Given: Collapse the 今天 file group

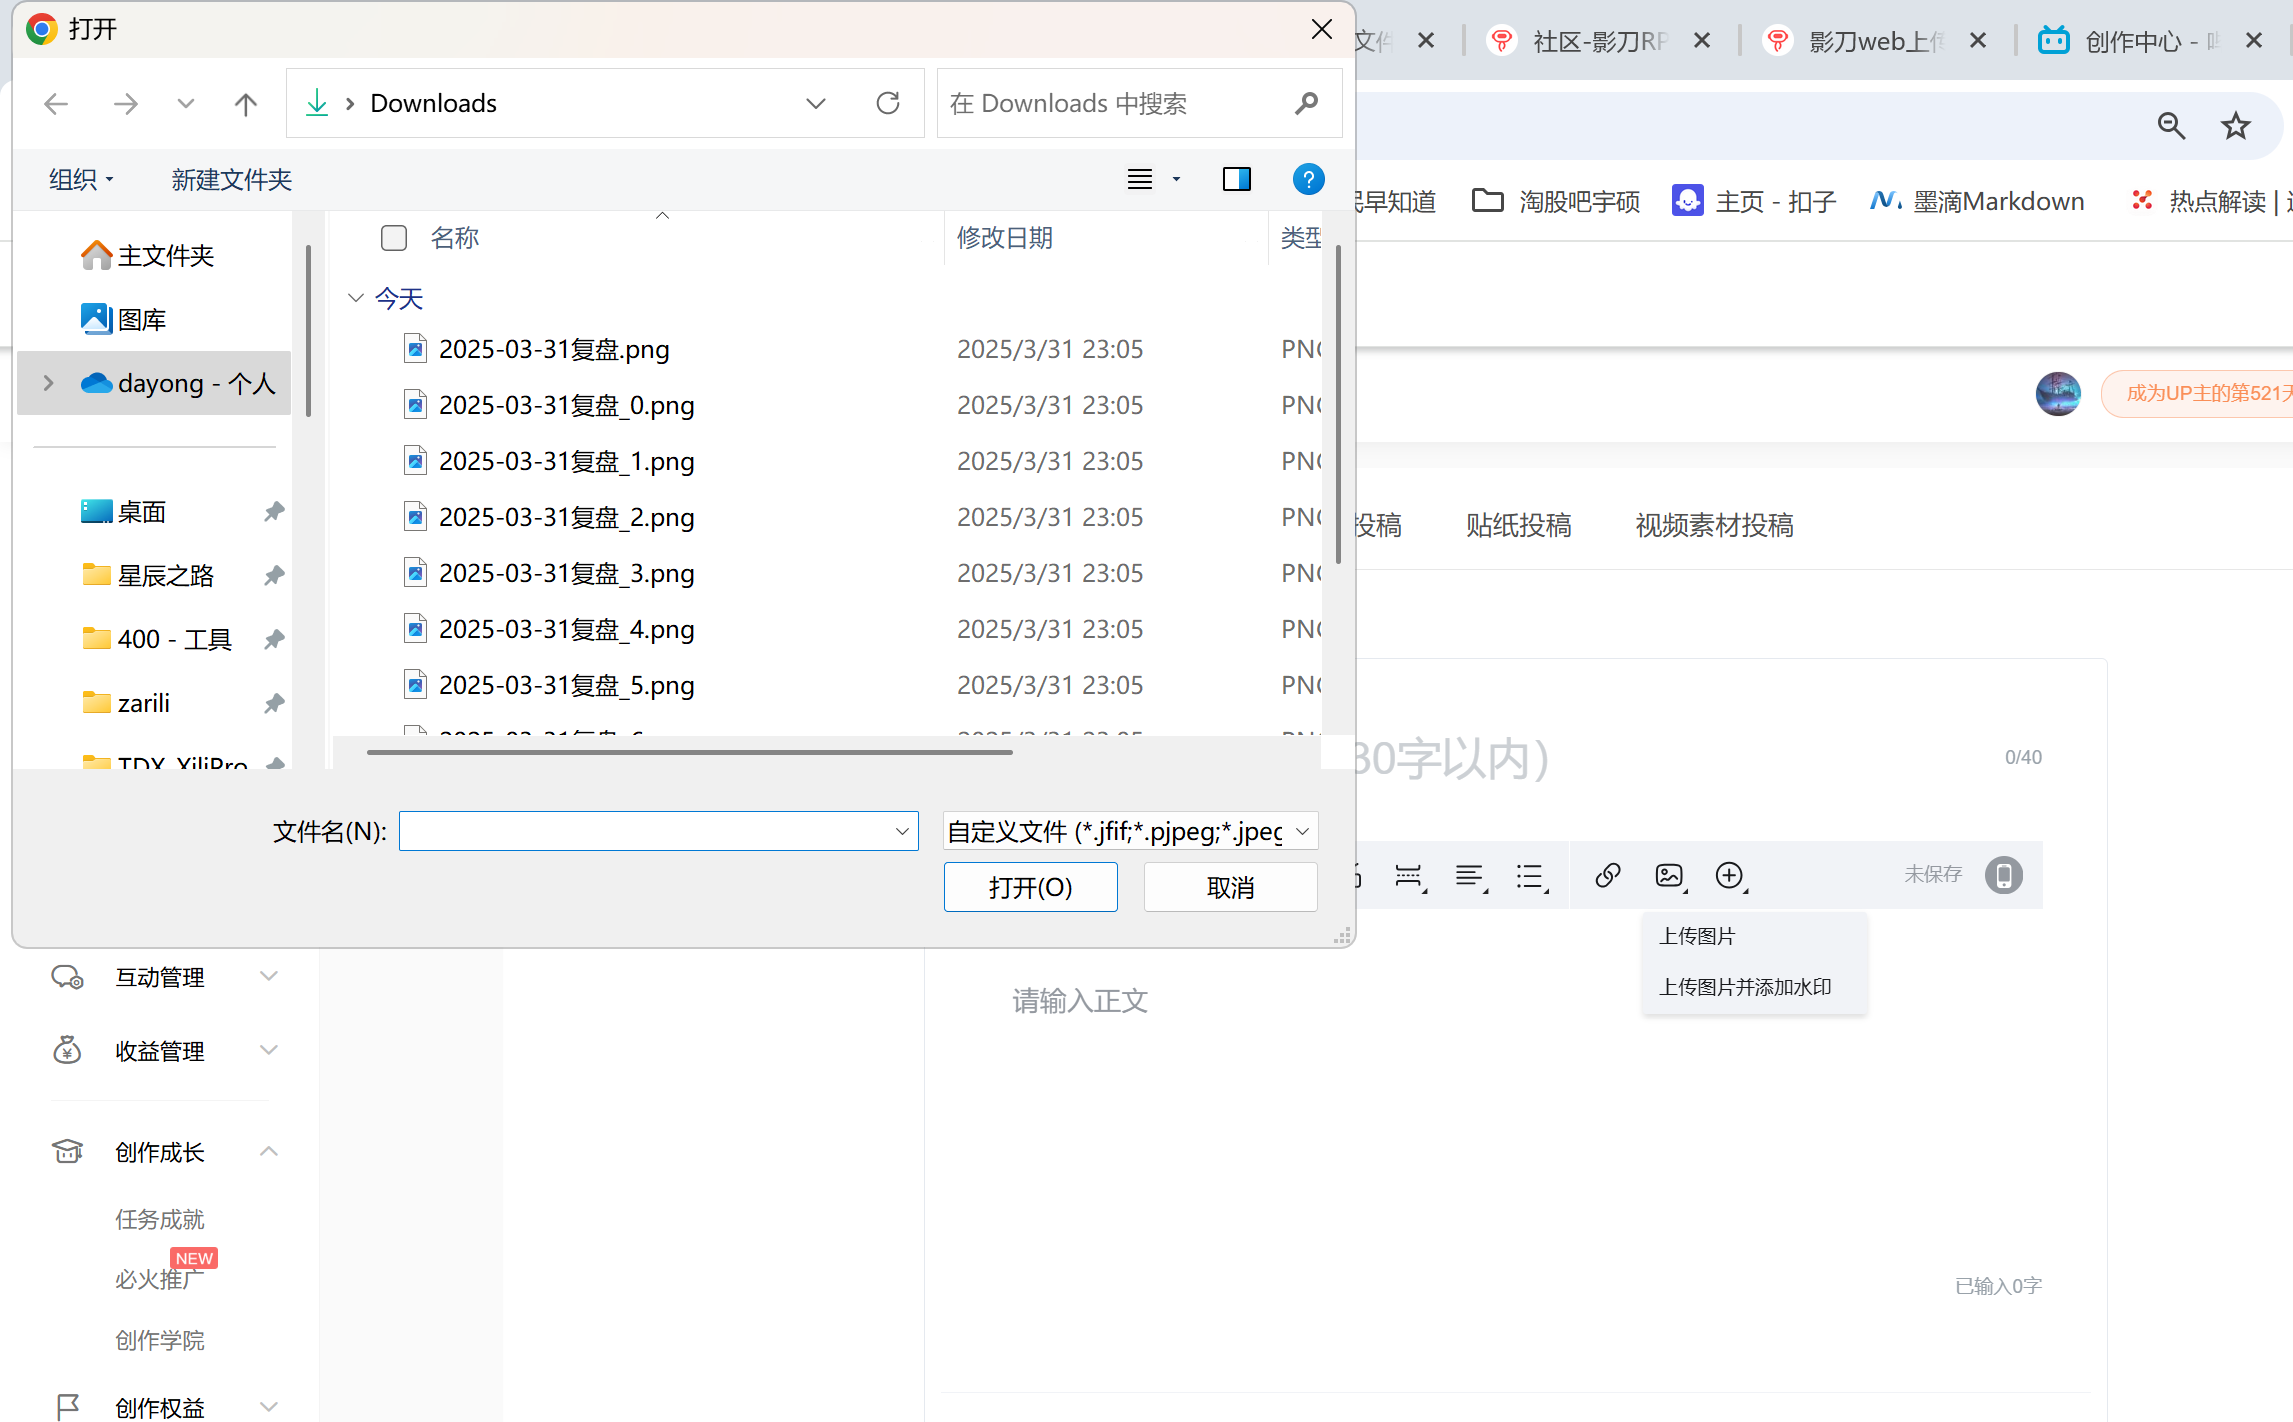Looking at the screenshot, I should click(x=355, y=298).
